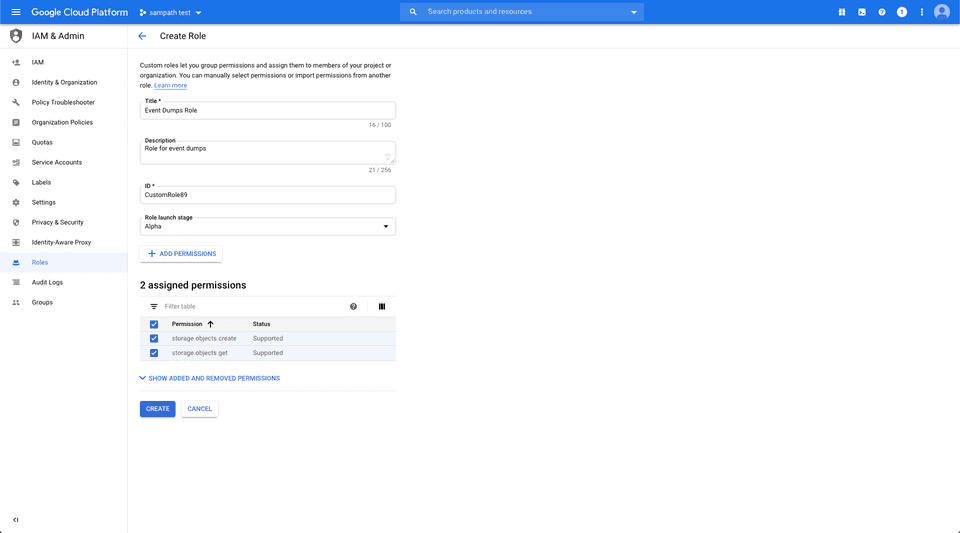Click the help question mark in header
The image size is (960, 533).
[x=882, y=12]
